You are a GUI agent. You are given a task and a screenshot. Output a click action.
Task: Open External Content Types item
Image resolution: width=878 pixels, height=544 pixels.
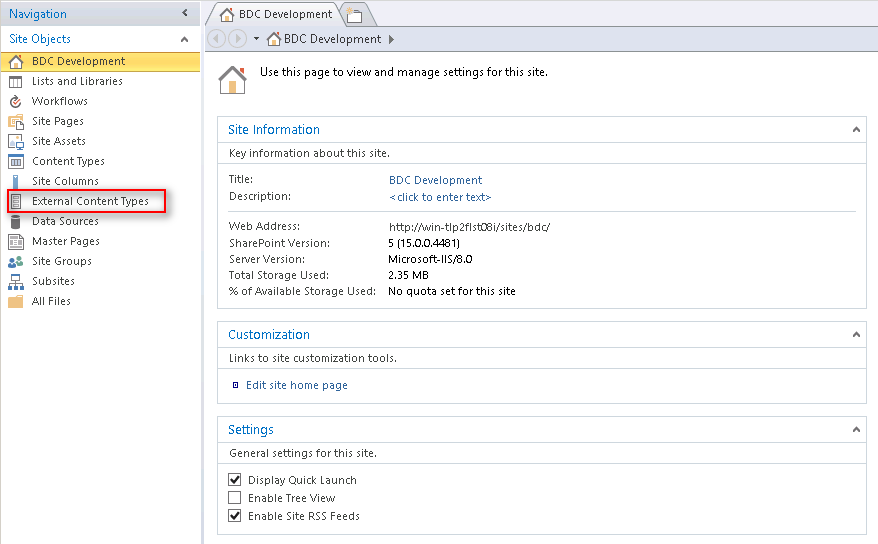(x=90, y=201)
